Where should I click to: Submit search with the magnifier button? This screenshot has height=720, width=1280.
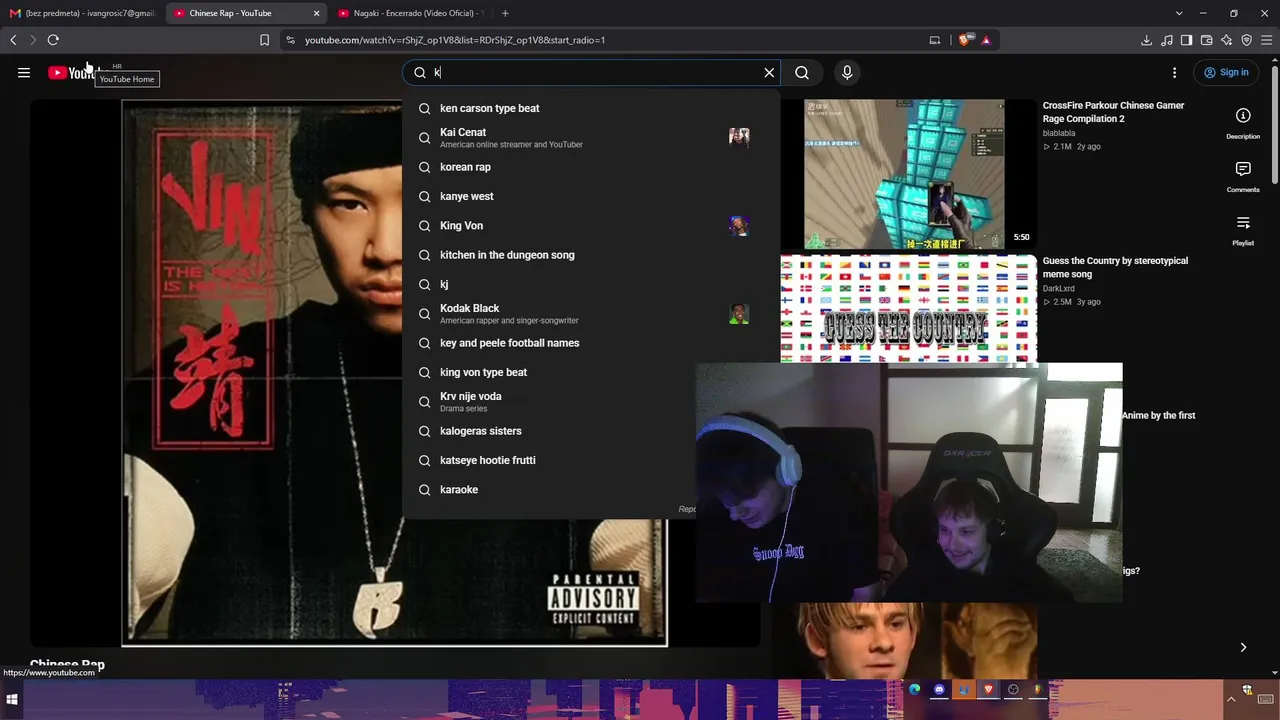tap(802, 72)
